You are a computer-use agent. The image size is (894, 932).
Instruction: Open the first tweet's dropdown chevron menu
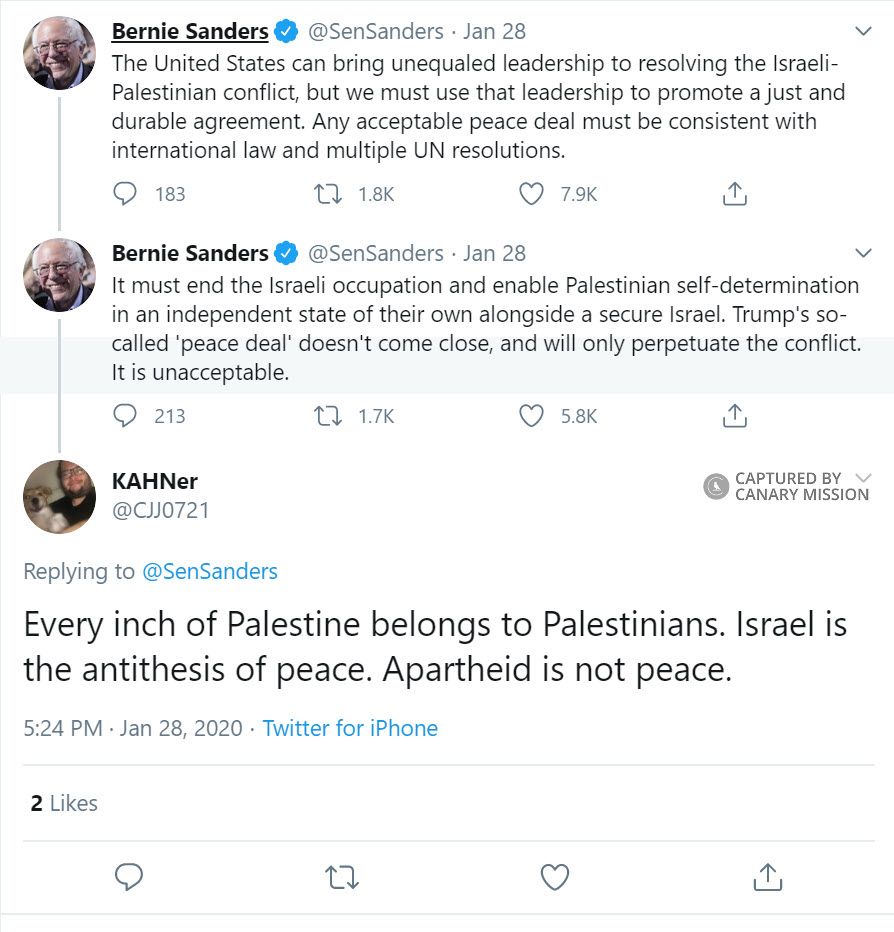864,31
